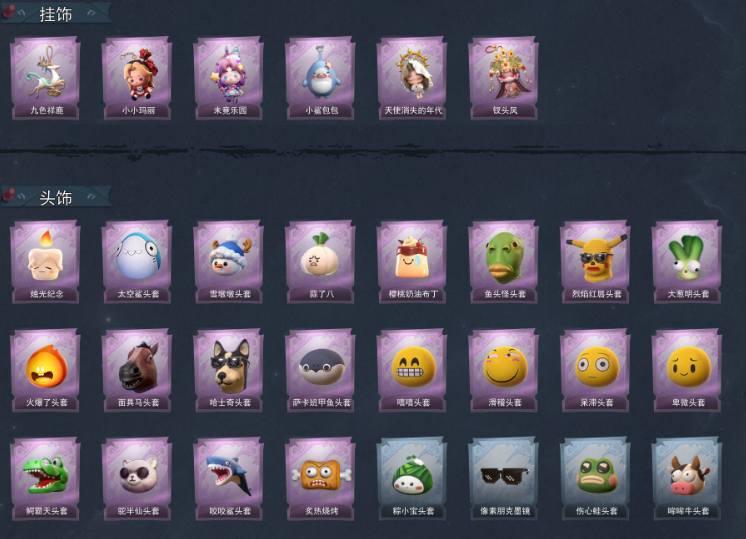The image size is (746, 539).
Task: Select the brown horse mask headgear
Action: coord(137,370)
